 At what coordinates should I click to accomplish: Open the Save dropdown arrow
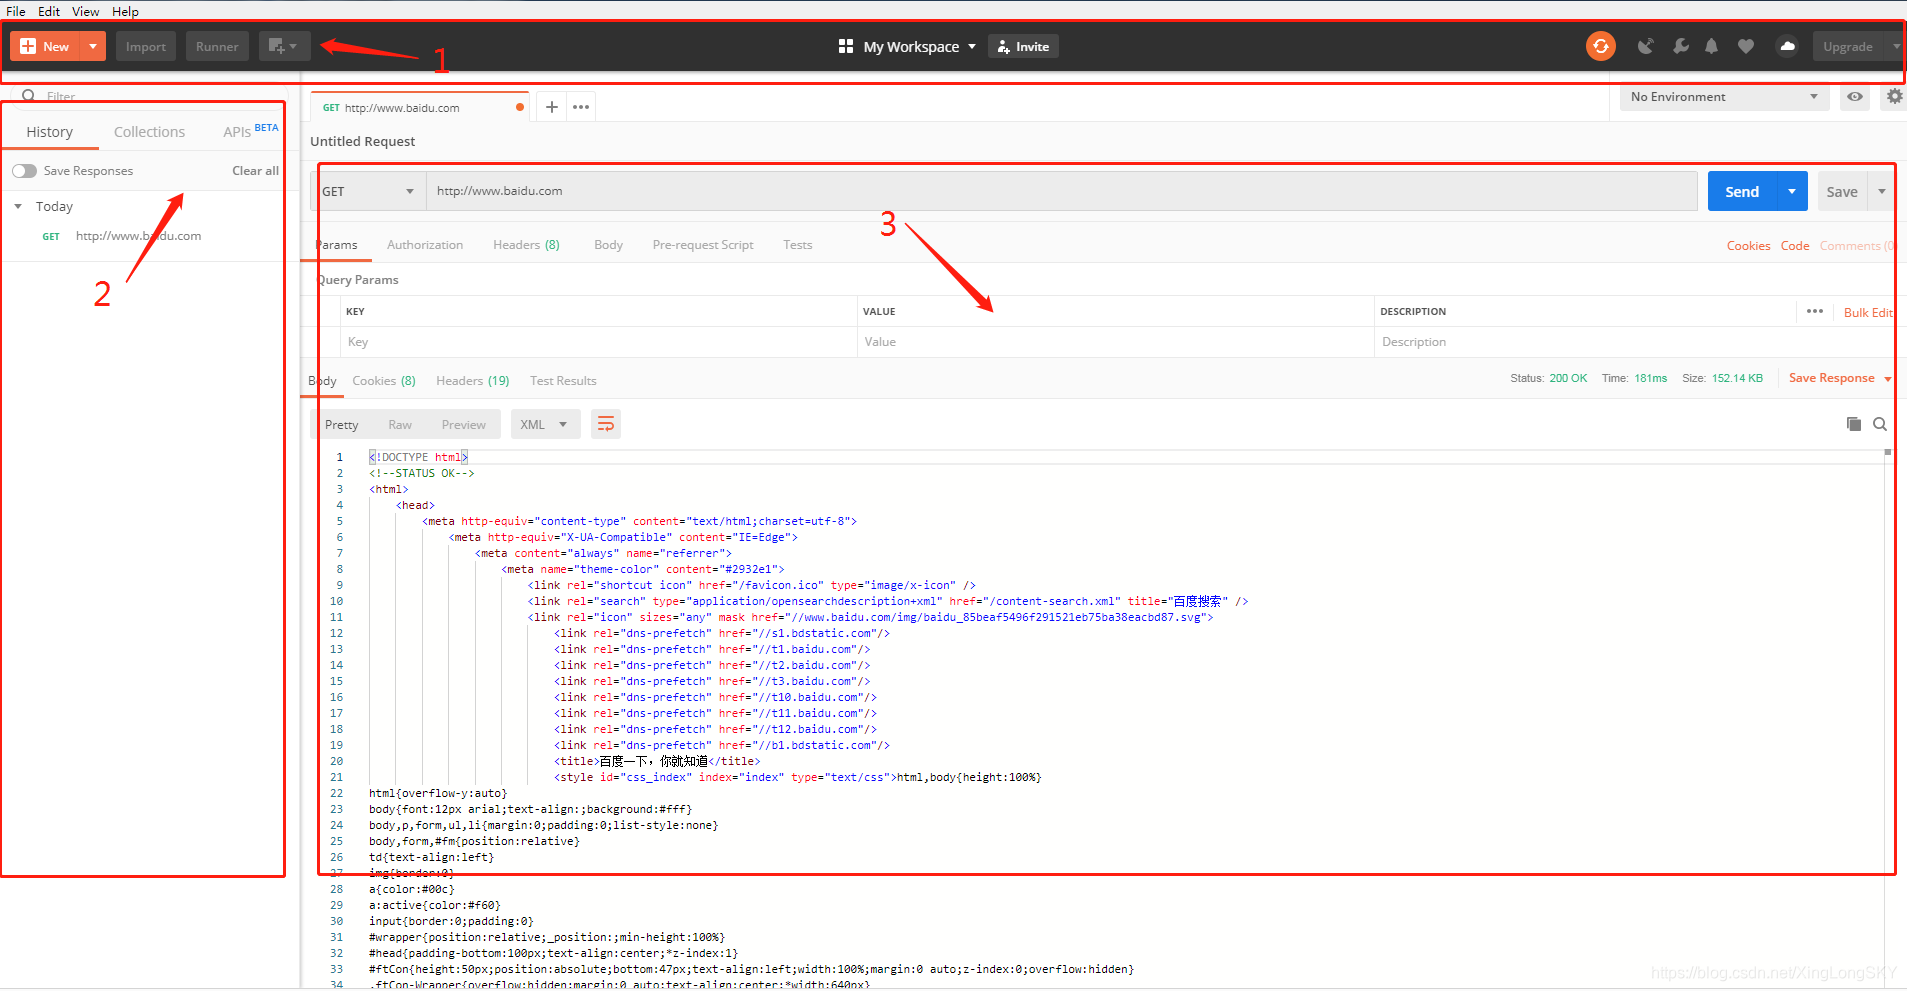pyautogui.click(x=1881, y=192)
